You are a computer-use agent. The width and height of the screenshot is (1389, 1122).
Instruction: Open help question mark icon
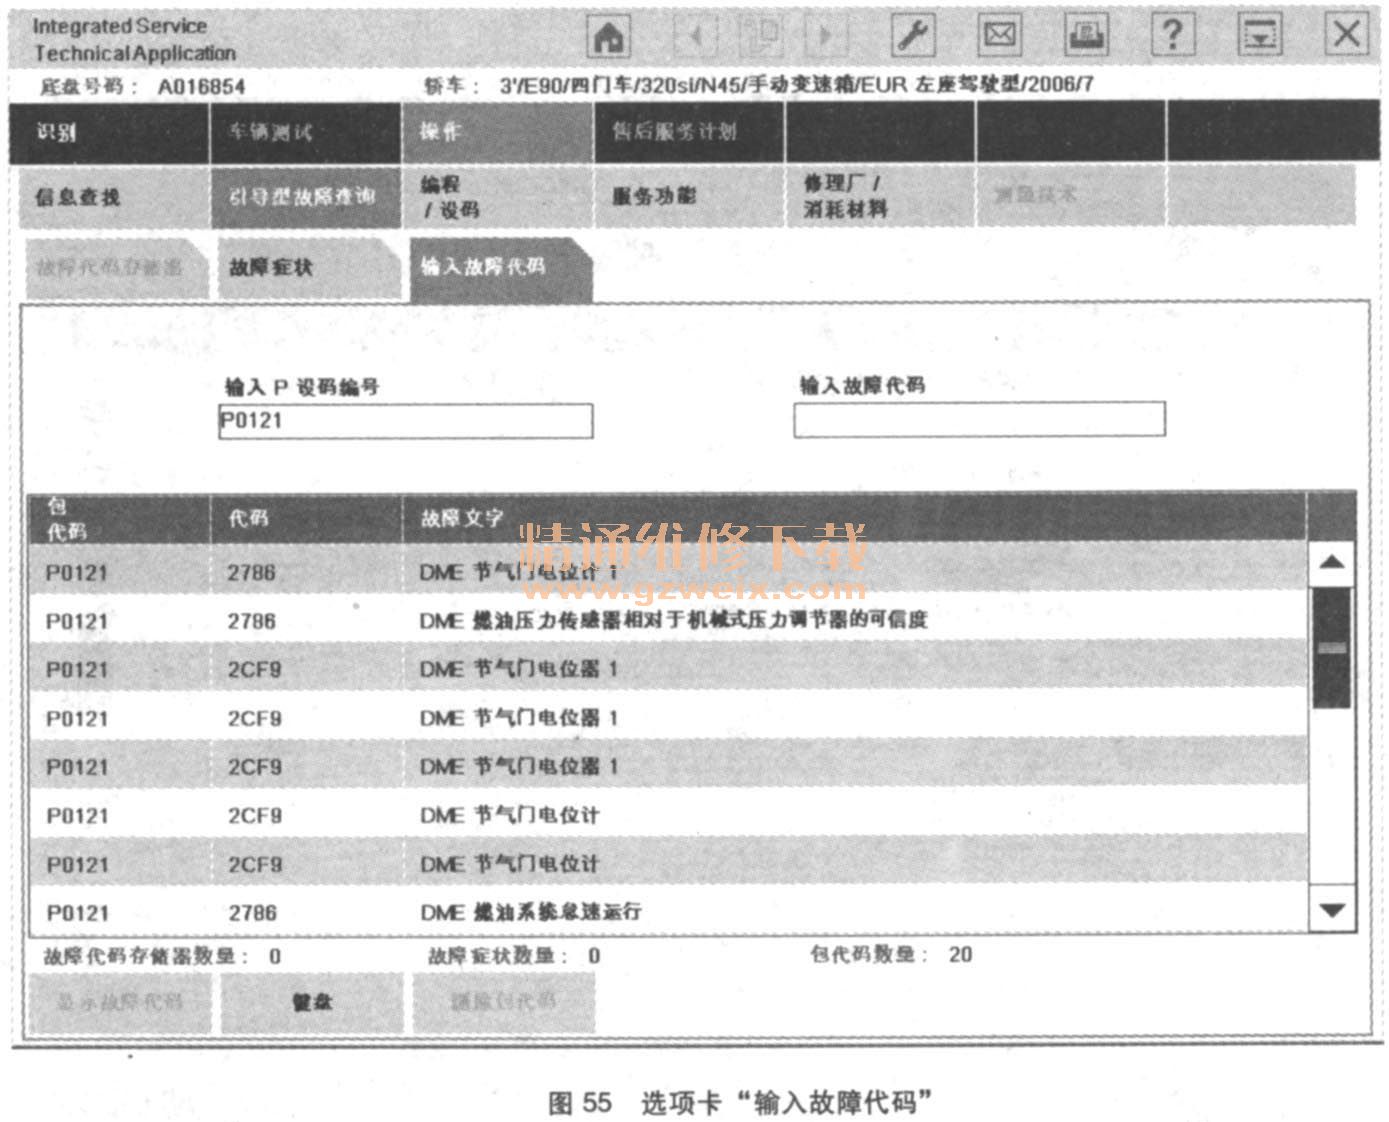point(1173,36)
